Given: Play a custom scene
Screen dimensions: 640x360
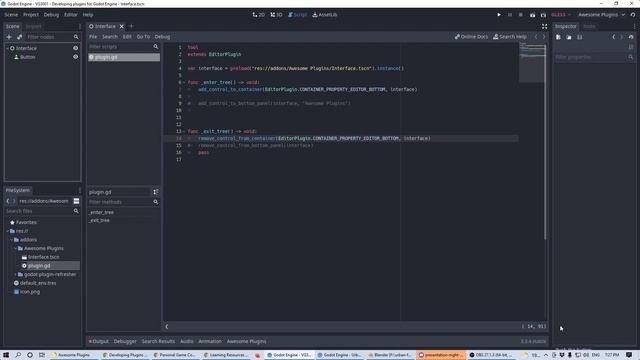Looking at the screenshot, I should tap(543, 15).
